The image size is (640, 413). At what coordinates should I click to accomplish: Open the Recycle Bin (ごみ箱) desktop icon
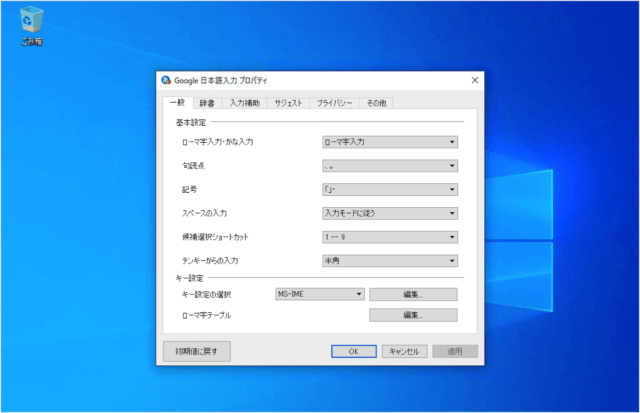click(x=31, y=22)
